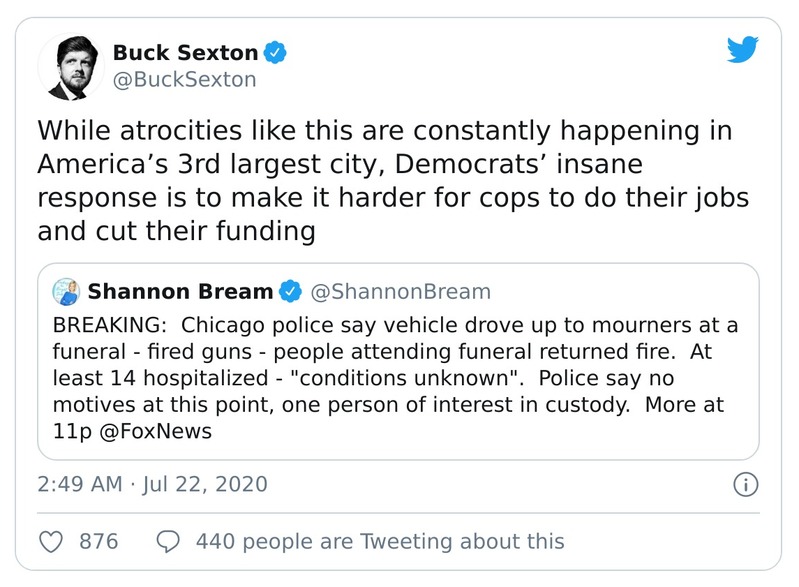Viewport: 799px width, 587px height.
Task: Click Shannon Bream's verified badge
Action: click(x=289, y=292)
